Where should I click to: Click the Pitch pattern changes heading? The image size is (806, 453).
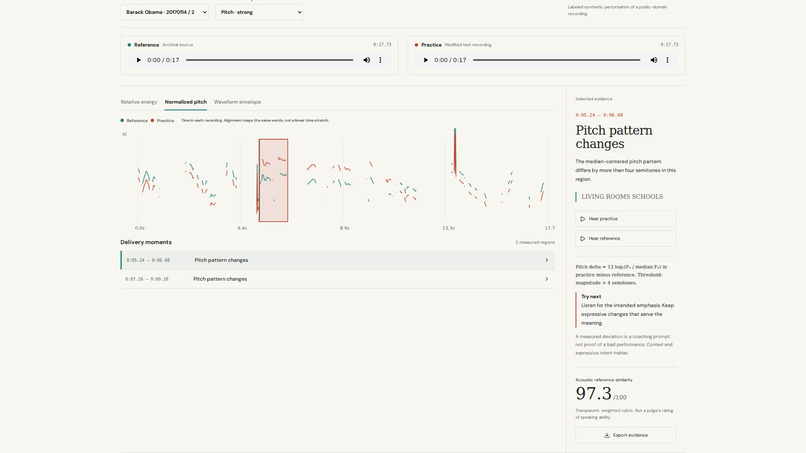point(614,137)
